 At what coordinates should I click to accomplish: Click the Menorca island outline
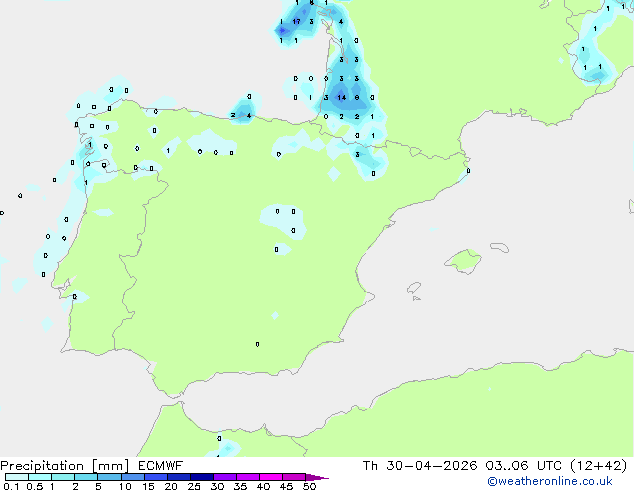499,247
